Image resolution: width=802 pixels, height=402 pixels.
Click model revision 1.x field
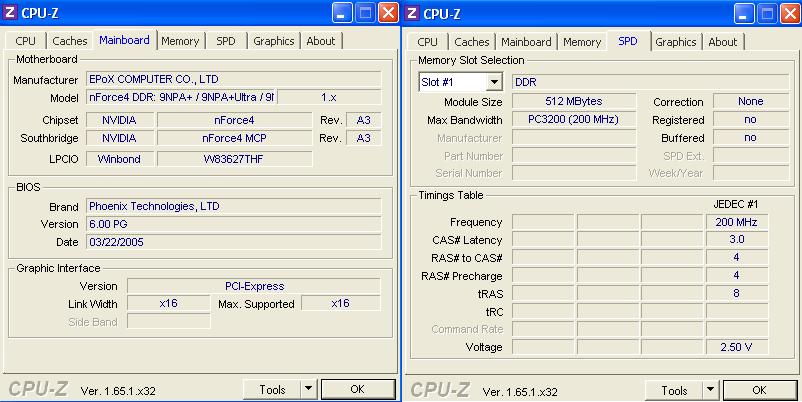[329, 97]
